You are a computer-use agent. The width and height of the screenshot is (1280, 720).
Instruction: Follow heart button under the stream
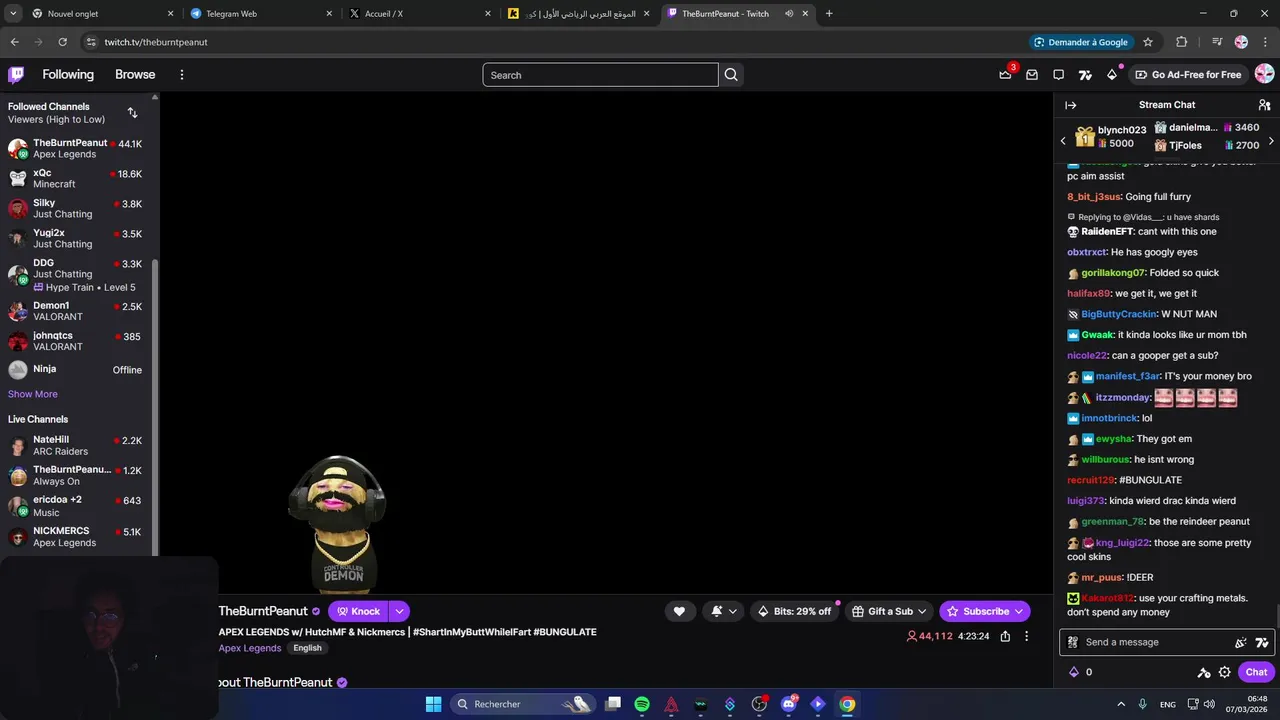679,611
